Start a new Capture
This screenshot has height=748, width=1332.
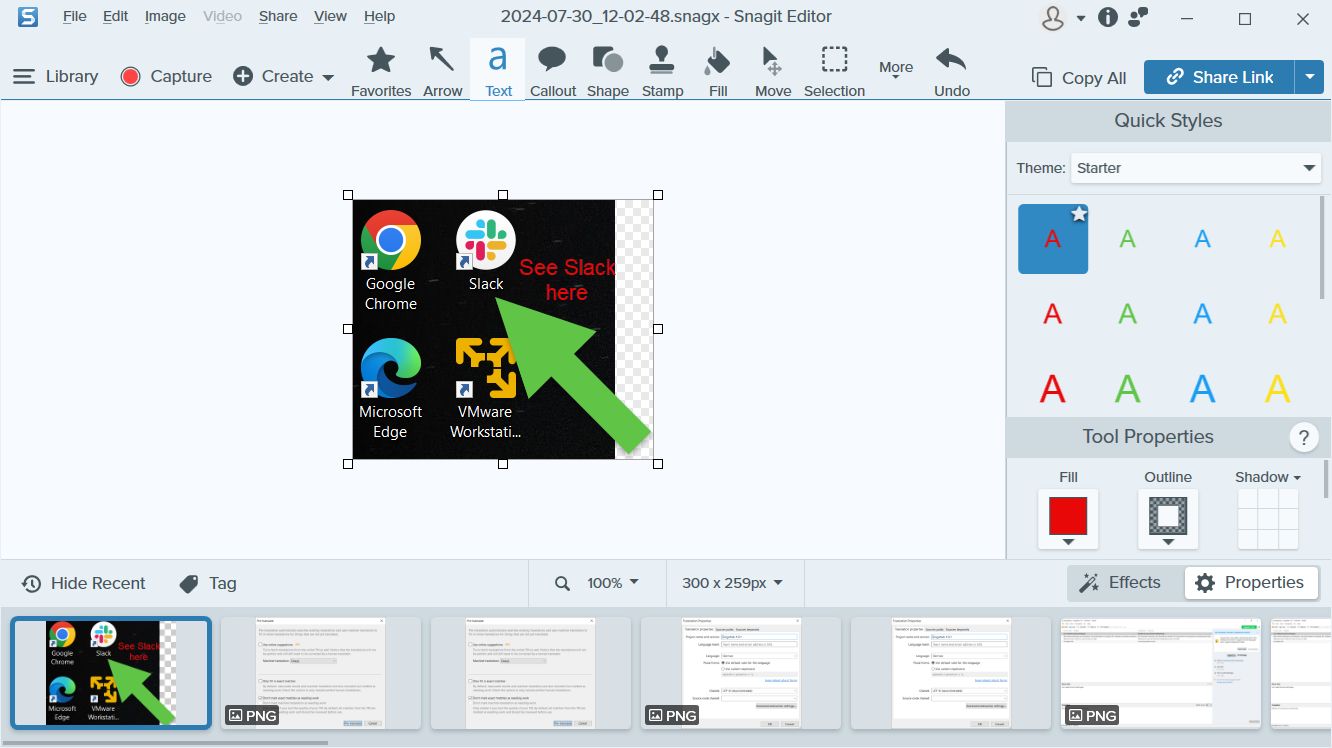click(x=166, y=76)
